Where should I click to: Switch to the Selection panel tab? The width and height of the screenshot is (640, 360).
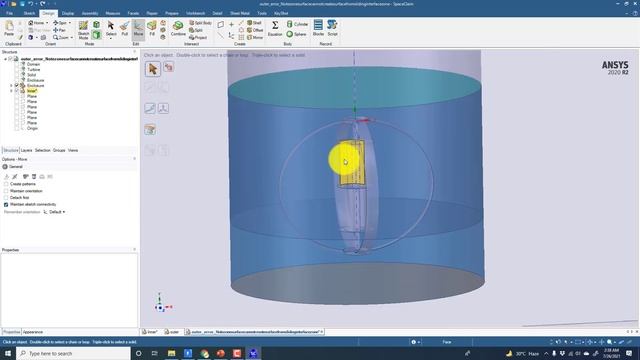coord(42,150)
